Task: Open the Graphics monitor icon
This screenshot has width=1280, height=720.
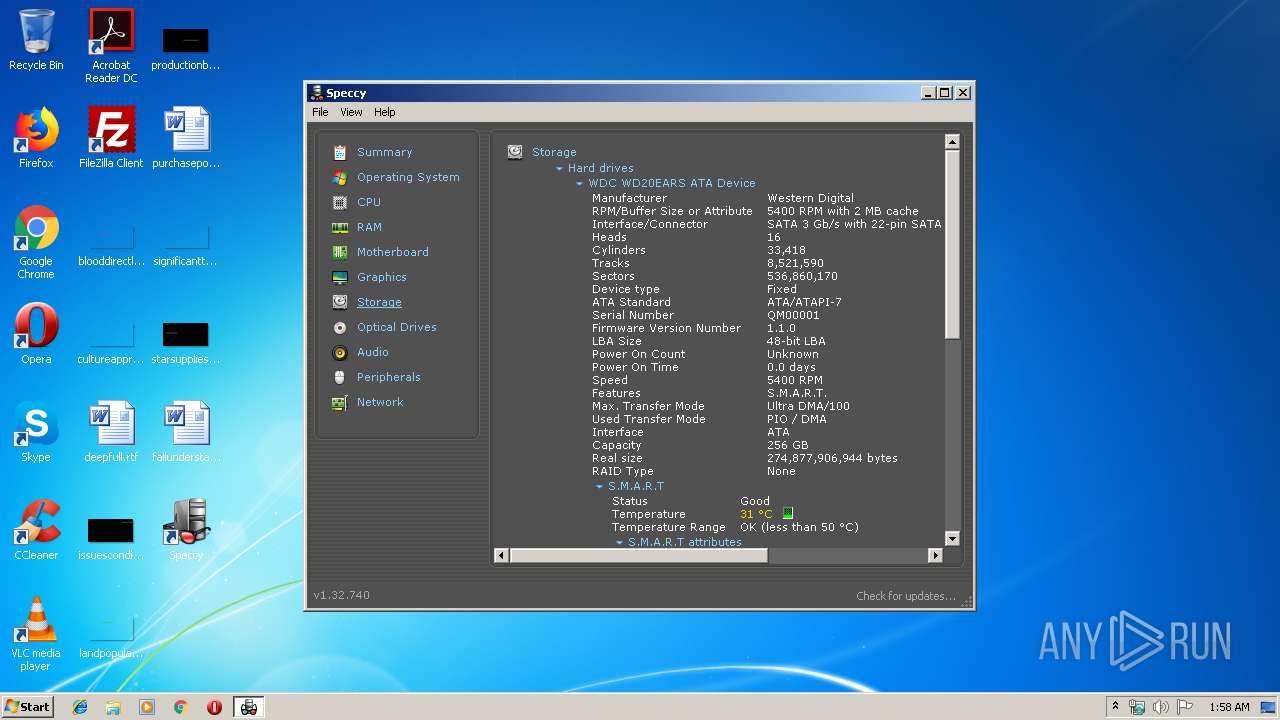Action: (x=340, y=277)
